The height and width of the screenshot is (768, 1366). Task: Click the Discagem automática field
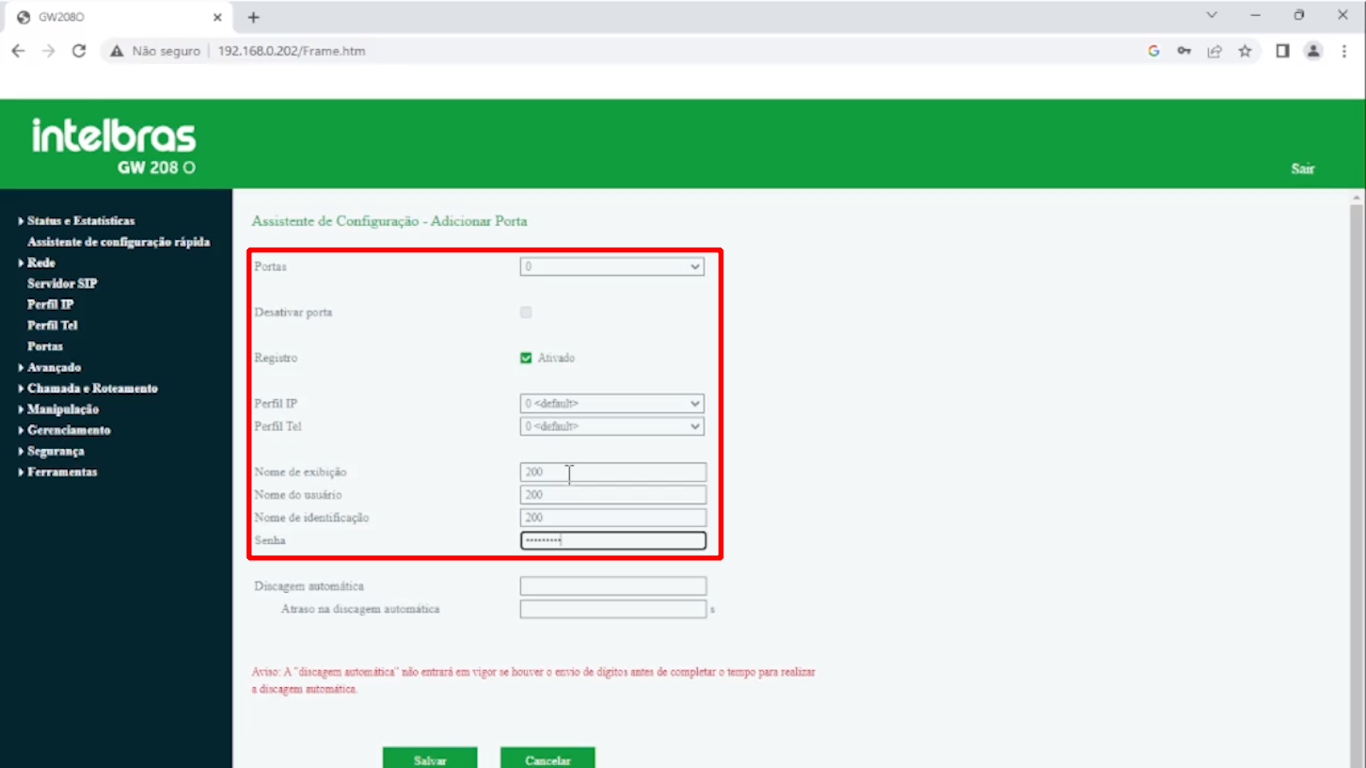click(613, 587)
